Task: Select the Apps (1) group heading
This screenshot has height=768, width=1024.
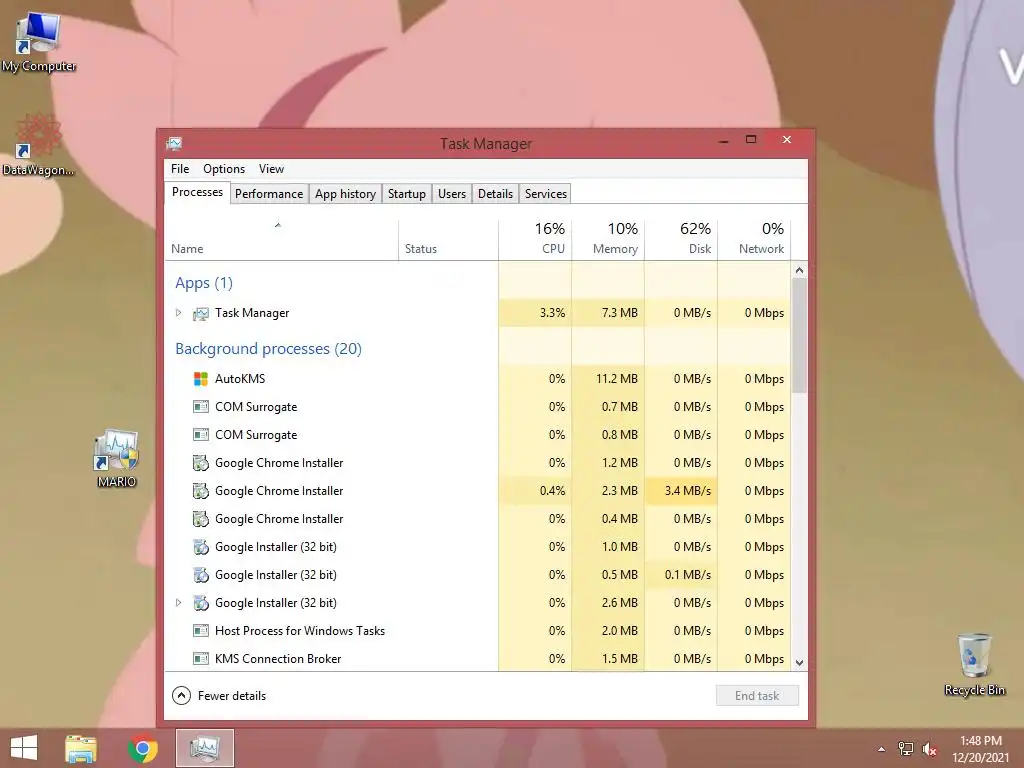Action: pyautogui.click(x=204, y=283)
